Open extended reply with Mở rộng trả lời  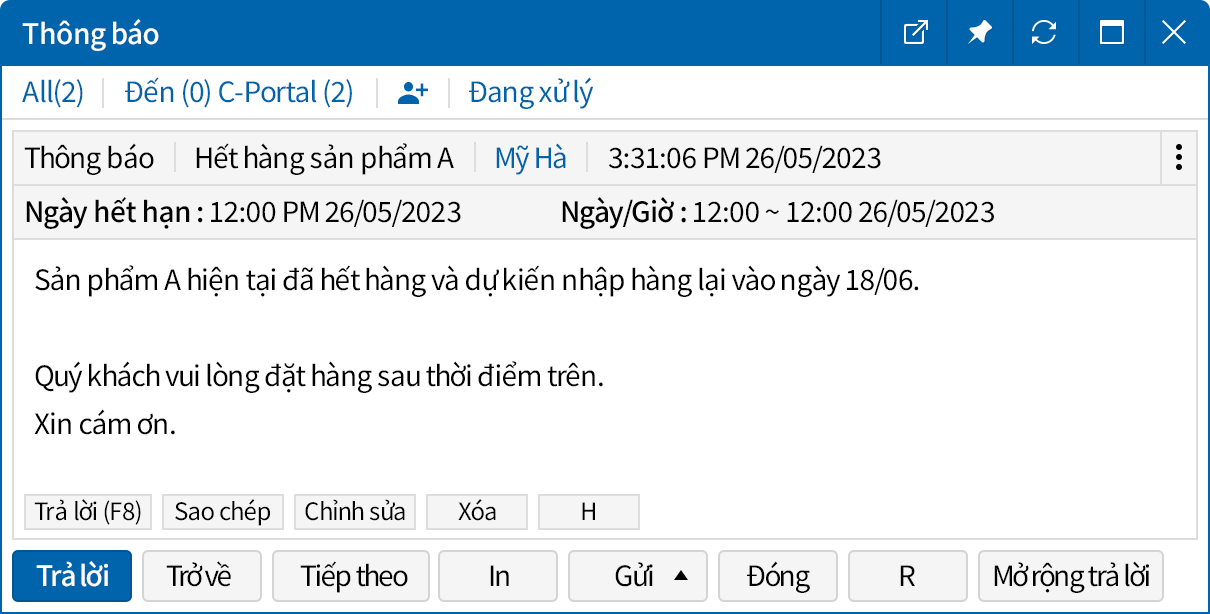[1070, 576]
